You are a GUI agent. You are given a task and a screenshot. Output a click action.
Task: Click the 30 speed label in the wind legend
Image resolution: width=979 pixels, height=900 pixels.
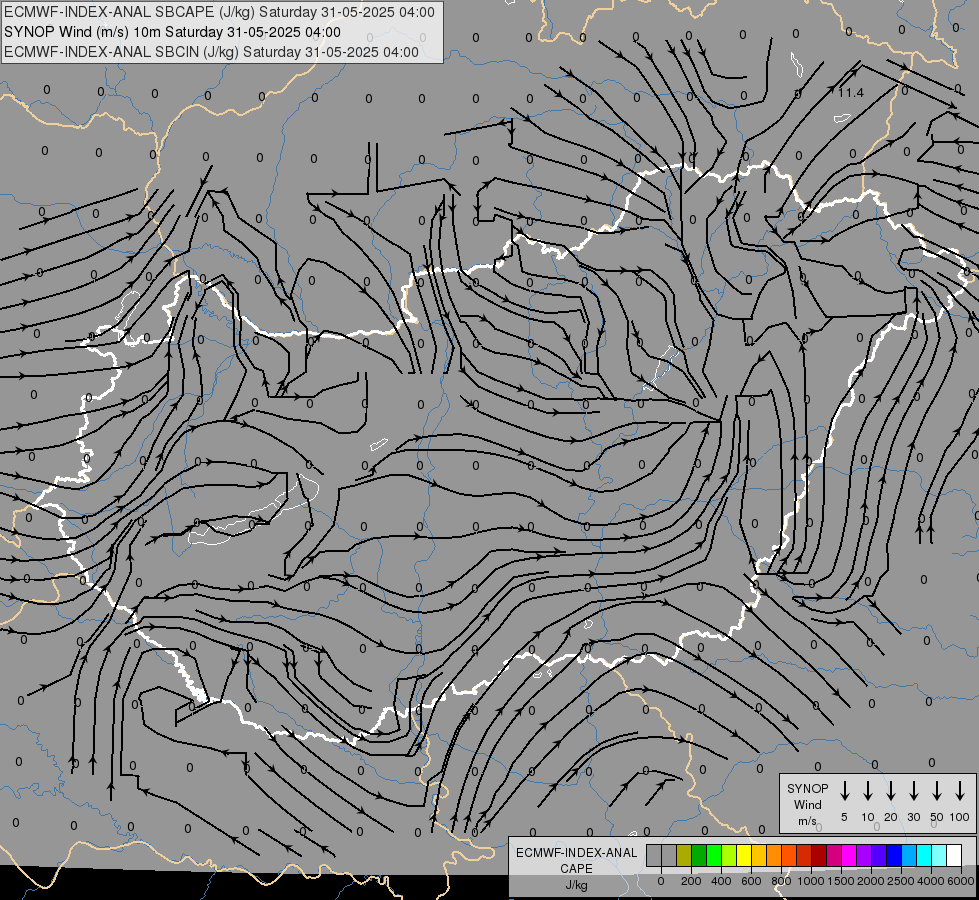913,817
